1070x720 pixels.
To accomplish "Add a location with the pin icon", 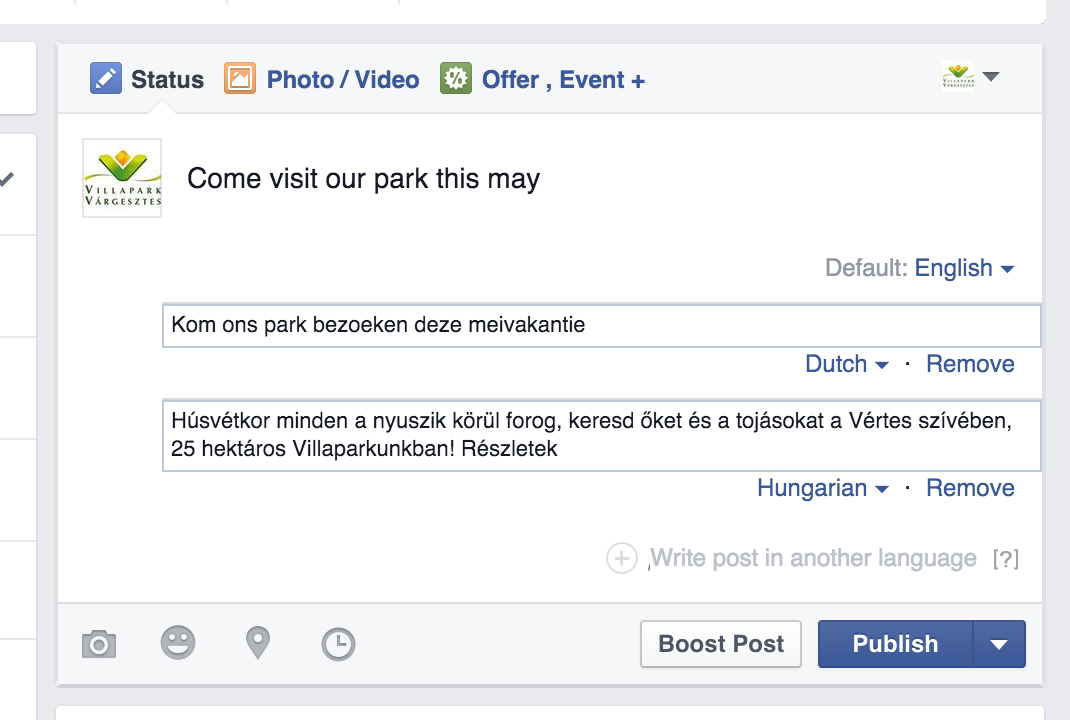I will [x=258, y=643].
